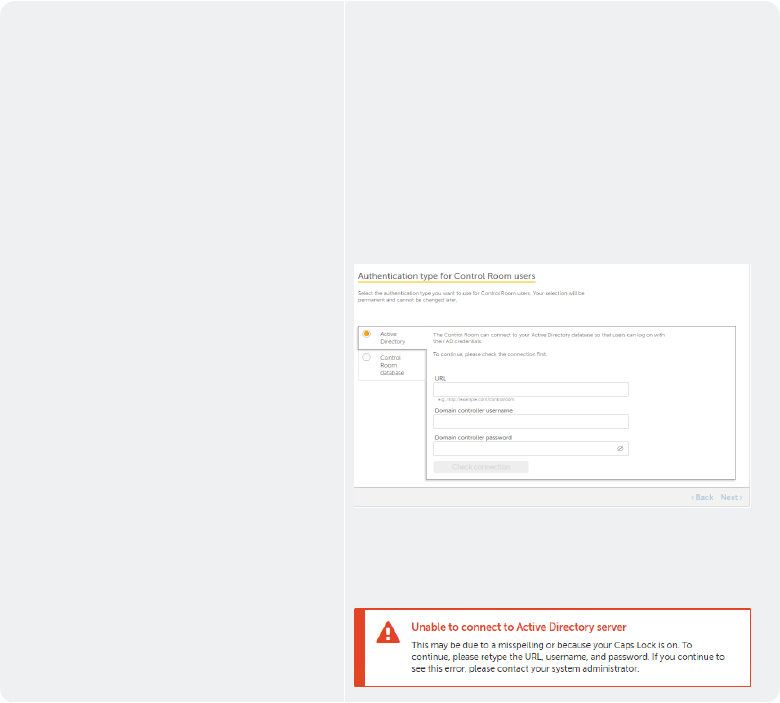Click the 'Domain controller username' label

pyautogui.click(x=474, y=410)
